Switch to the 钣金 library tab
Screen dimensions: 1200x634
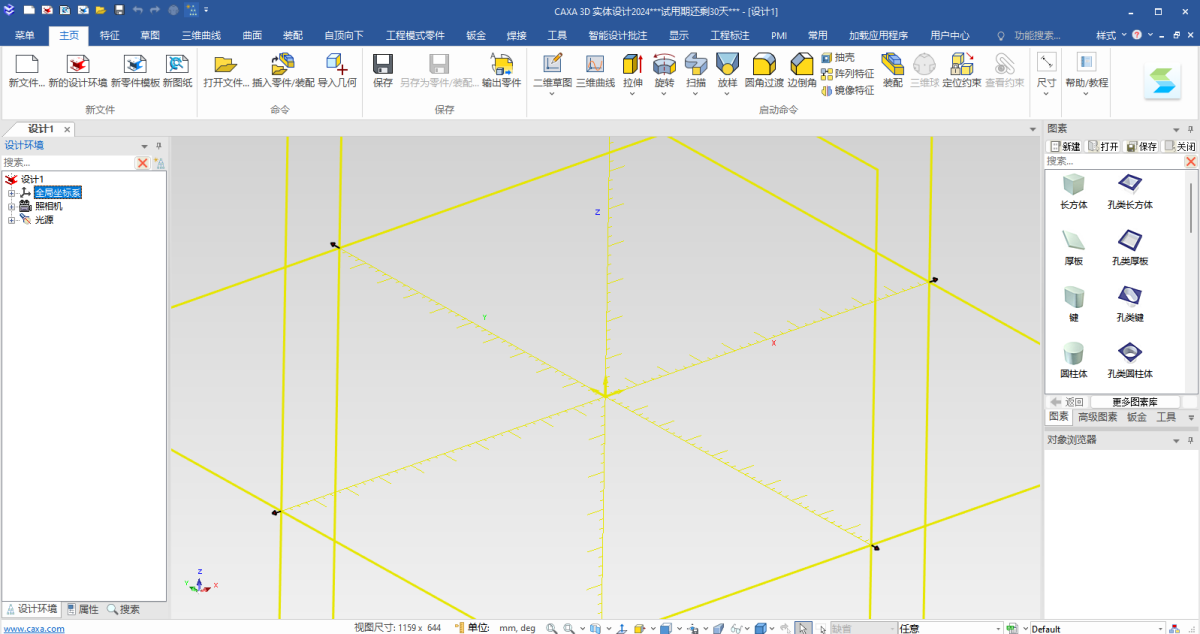click(x=1136, y=417)
